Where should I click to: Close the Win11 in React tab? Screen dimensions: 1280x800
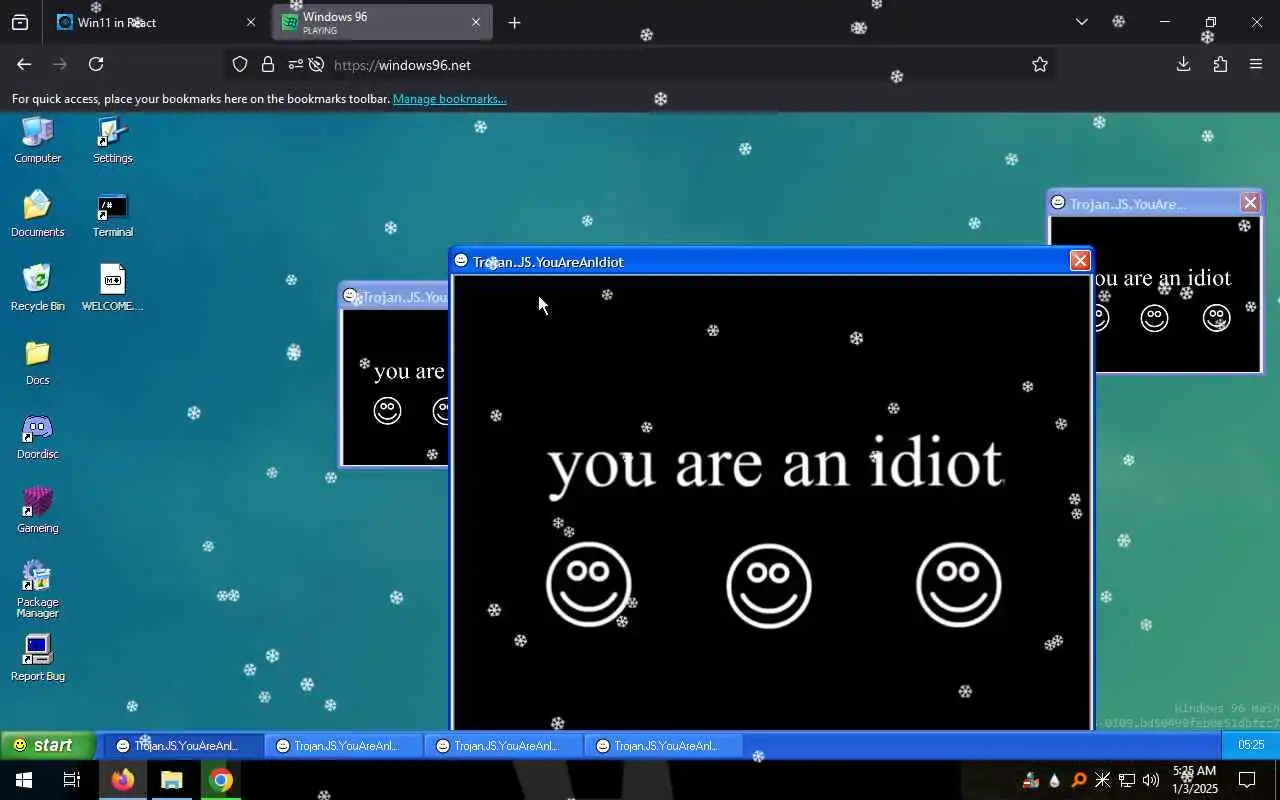click(x=251, y=22)
